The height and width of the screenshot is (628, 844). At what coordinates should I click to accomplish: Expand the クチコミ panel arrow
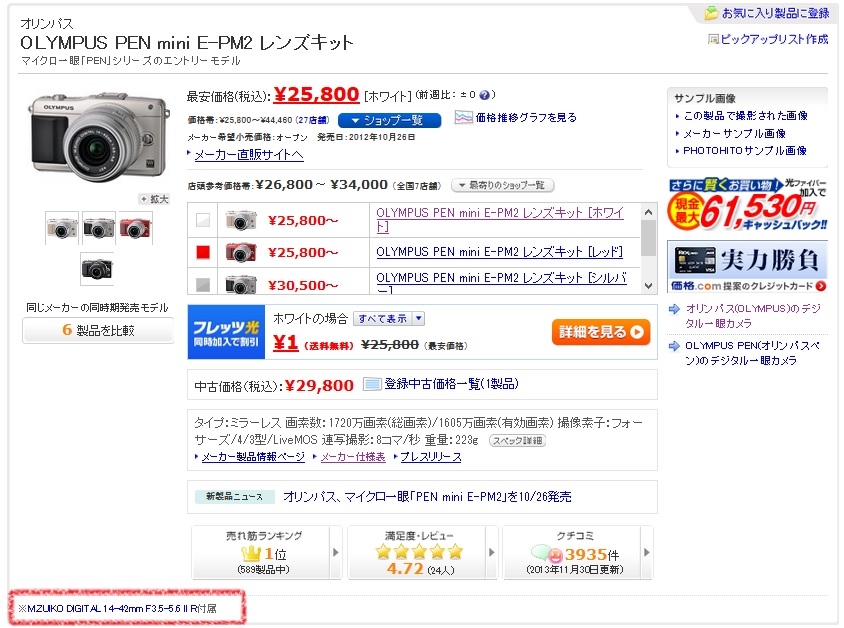tap(647, 552)
